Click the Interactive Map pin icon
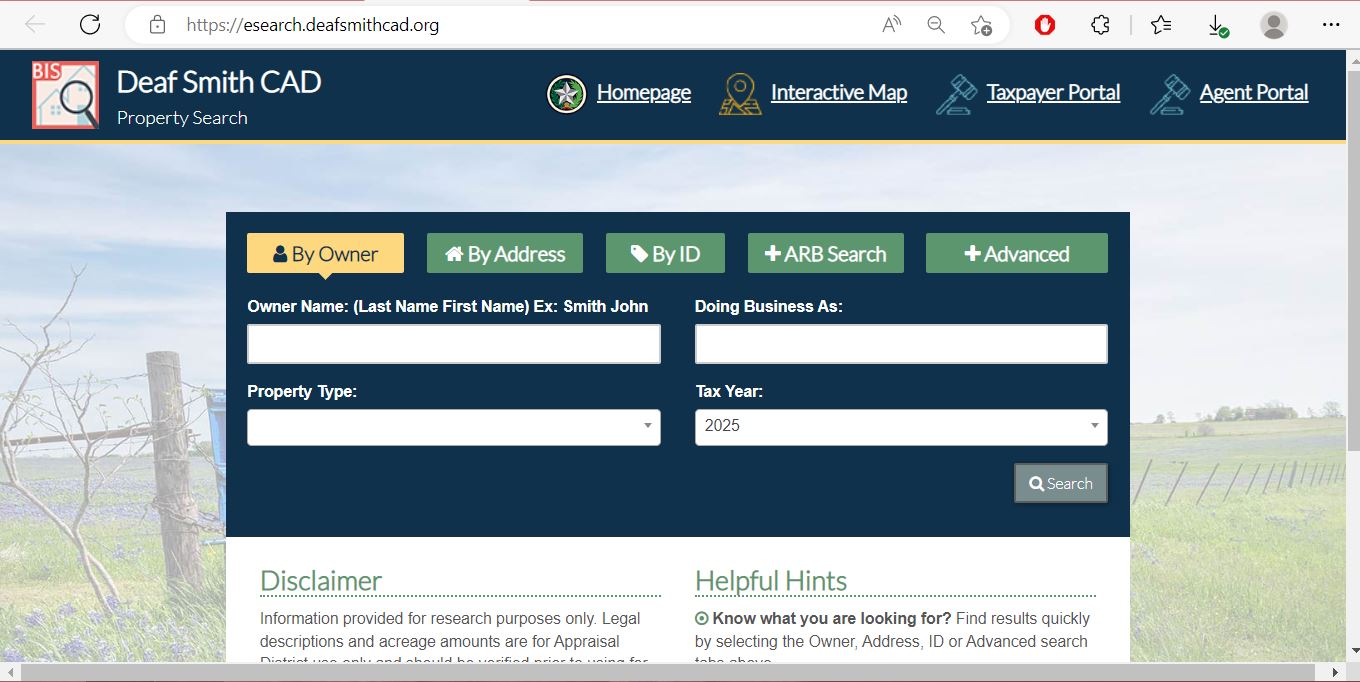 point(740,94)
